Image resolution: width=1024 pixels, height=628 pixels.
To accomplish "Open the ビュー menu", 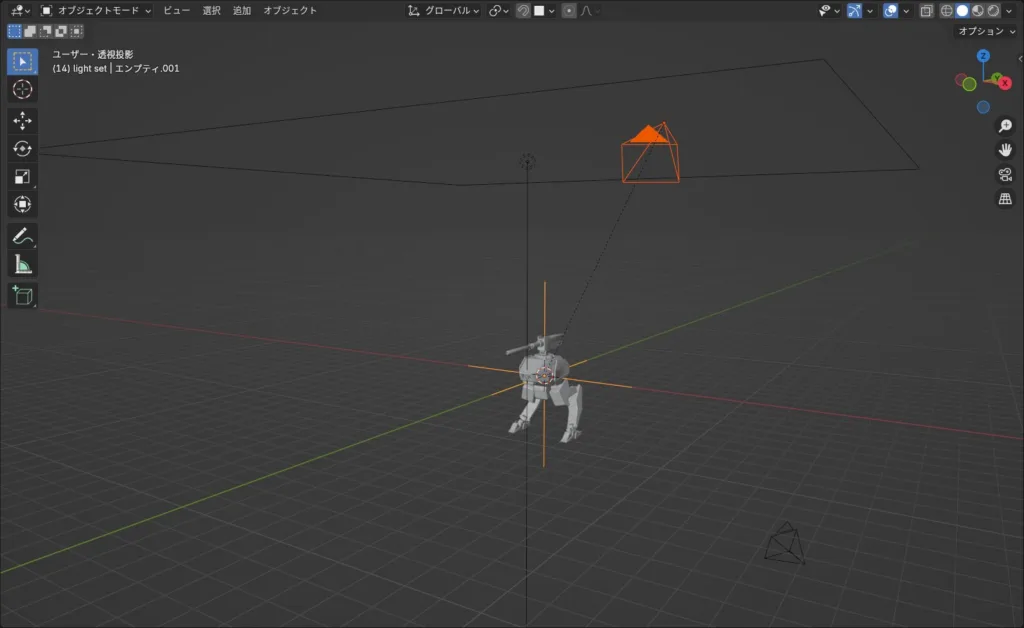I will [176, 11].
